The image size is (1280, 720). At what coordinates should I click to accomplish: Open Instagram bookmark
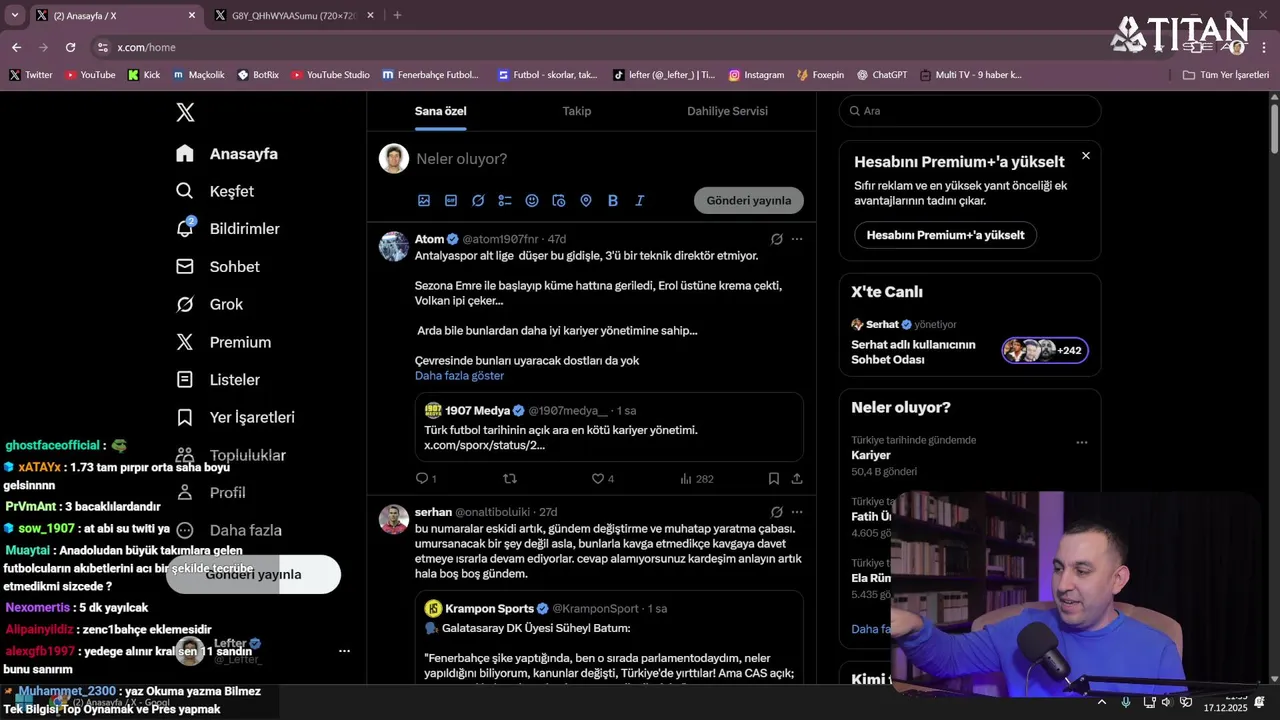[x=756, y=75]
